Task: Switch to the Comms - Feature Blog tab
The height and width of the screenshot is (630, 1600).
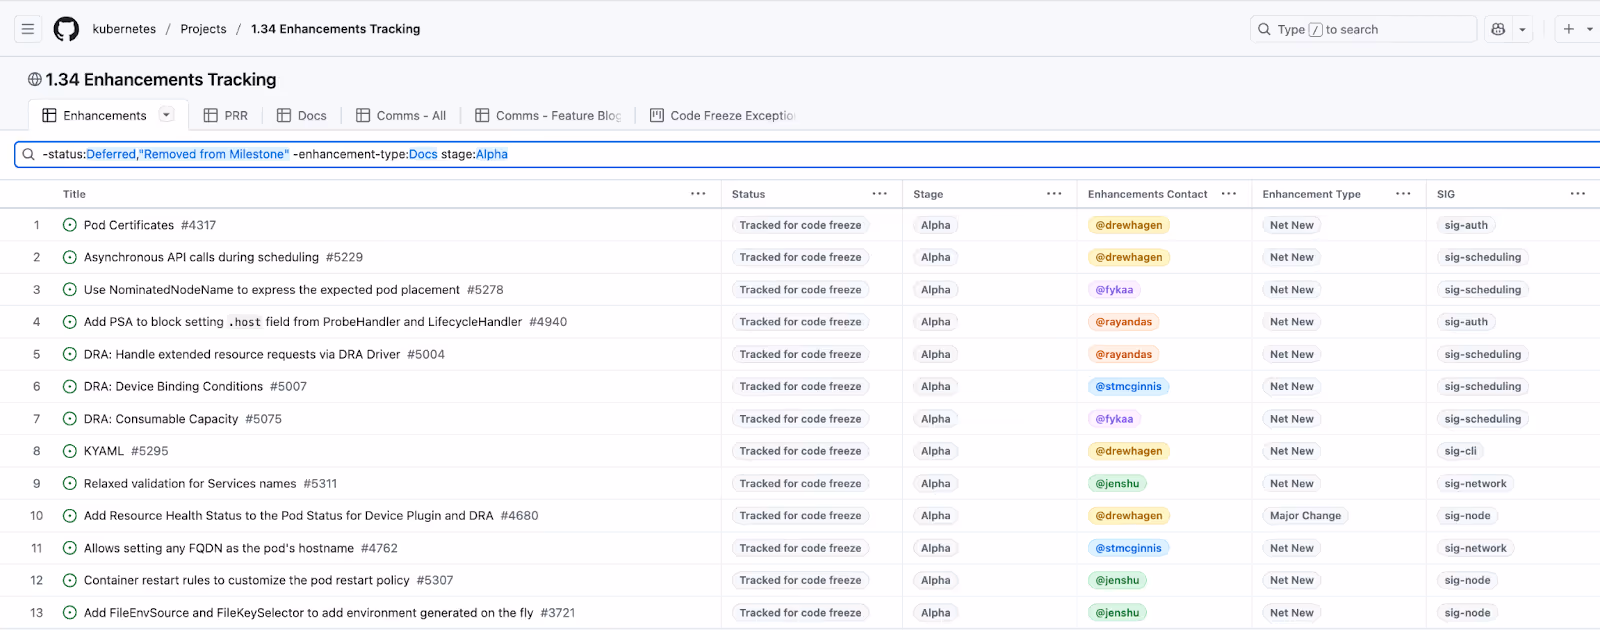Action: tap(548, 115)
